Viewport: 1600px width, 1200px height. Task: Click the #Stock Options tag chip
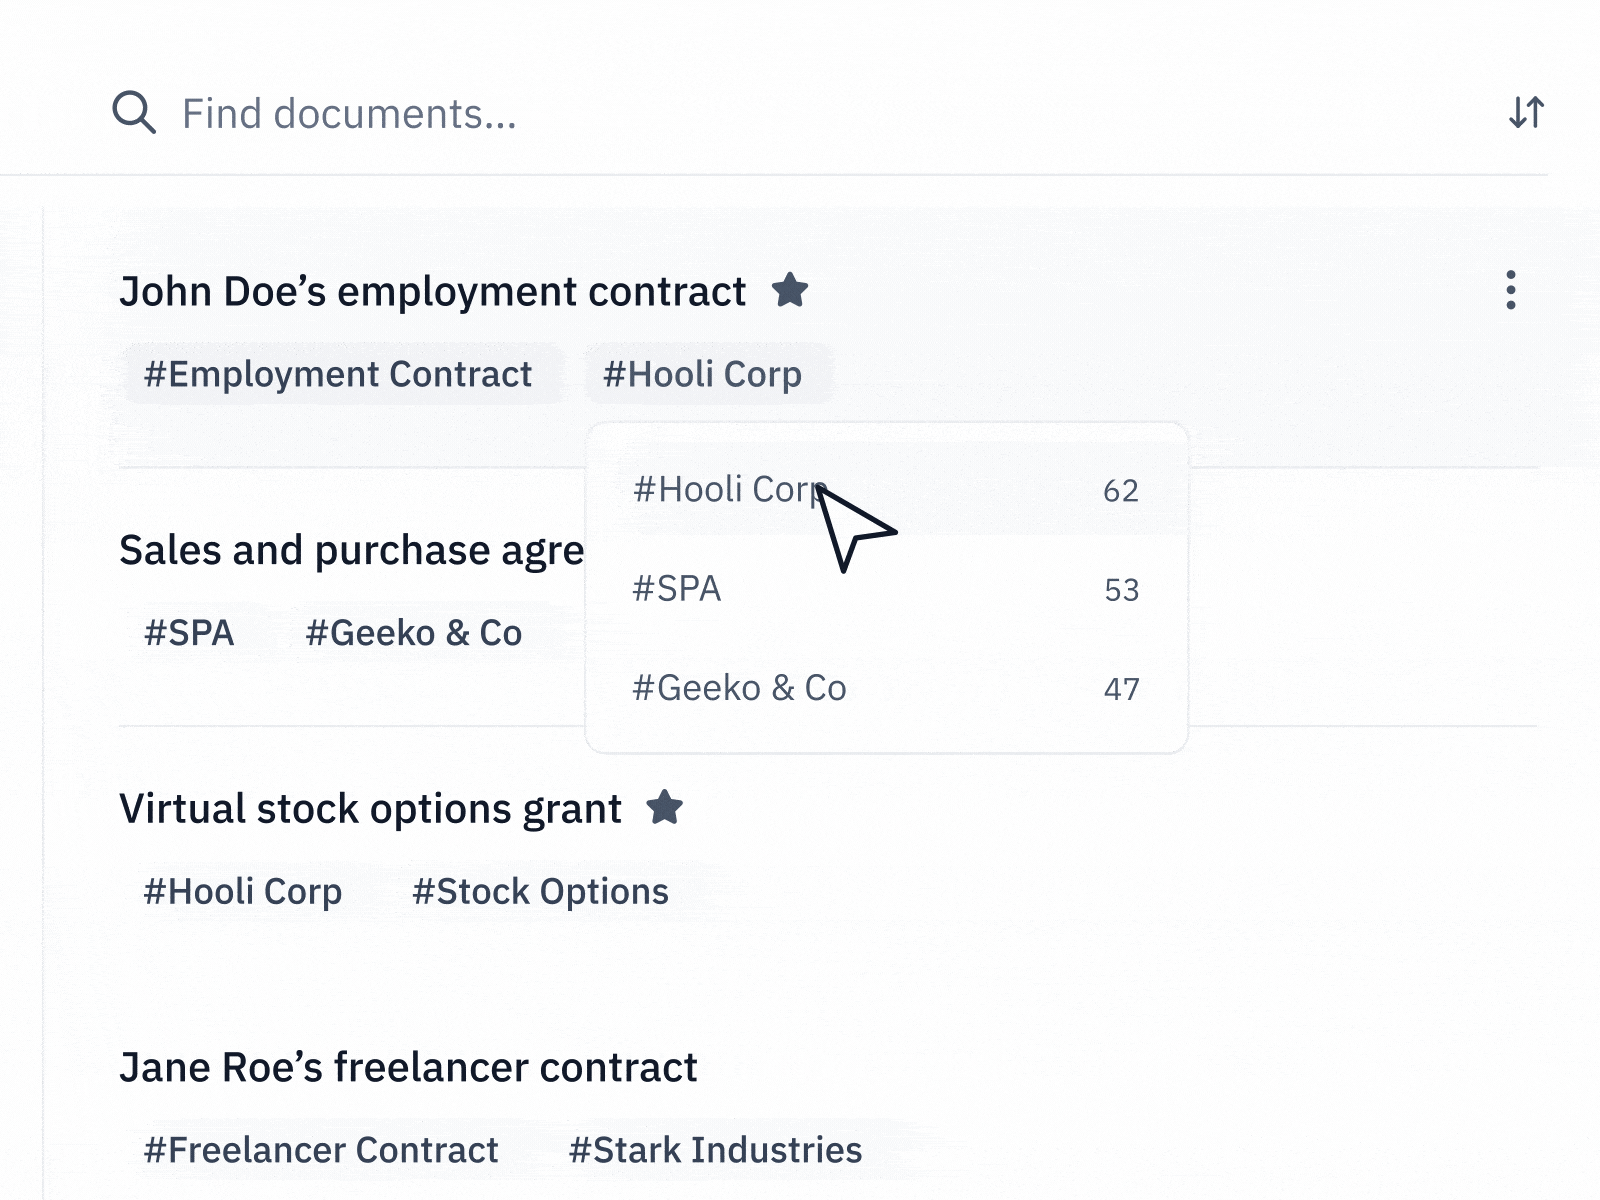tap(541, 891)
